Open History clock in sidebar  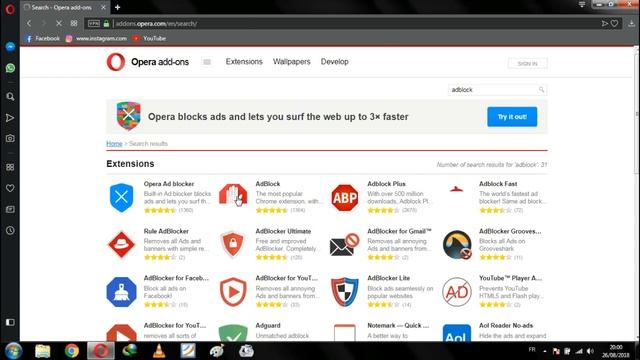[x=10, y=230]
